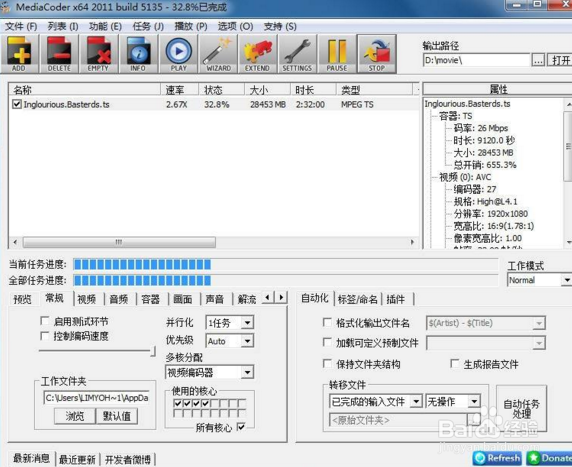This screenshot has width=572, height=467.
Task: Switch to the 视频 tab
Action: click(x=87, y=299)
